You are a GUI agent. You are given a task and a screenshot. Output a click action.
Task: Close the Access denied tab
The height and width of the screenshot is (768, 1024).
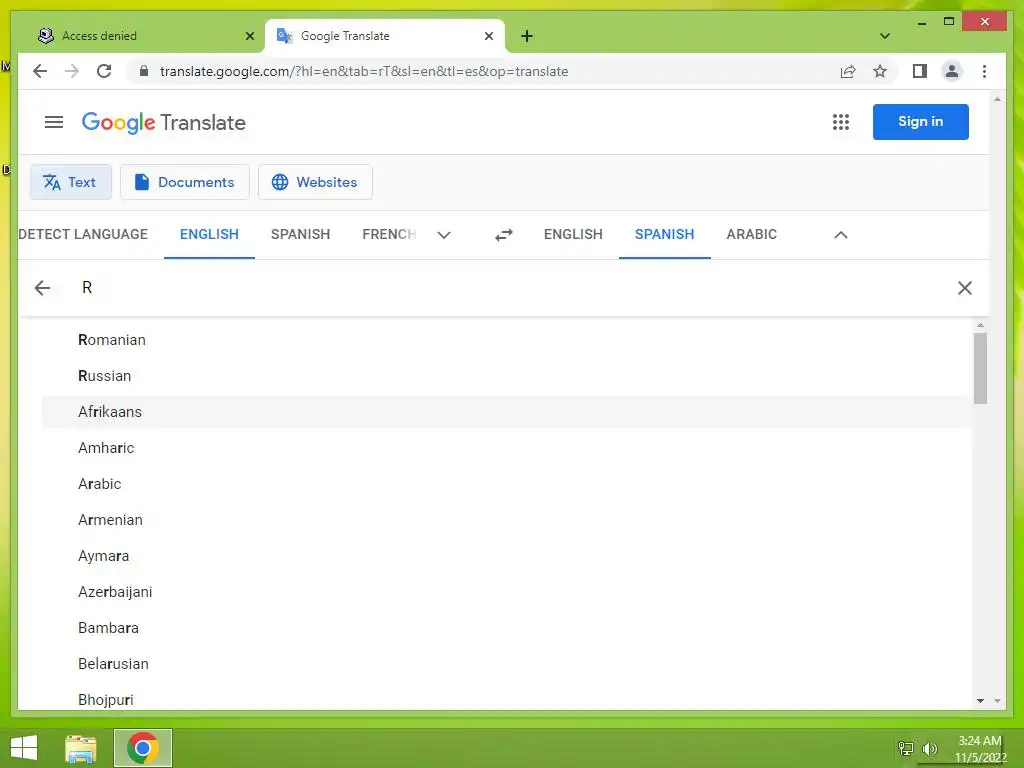(x=249, y=36)
